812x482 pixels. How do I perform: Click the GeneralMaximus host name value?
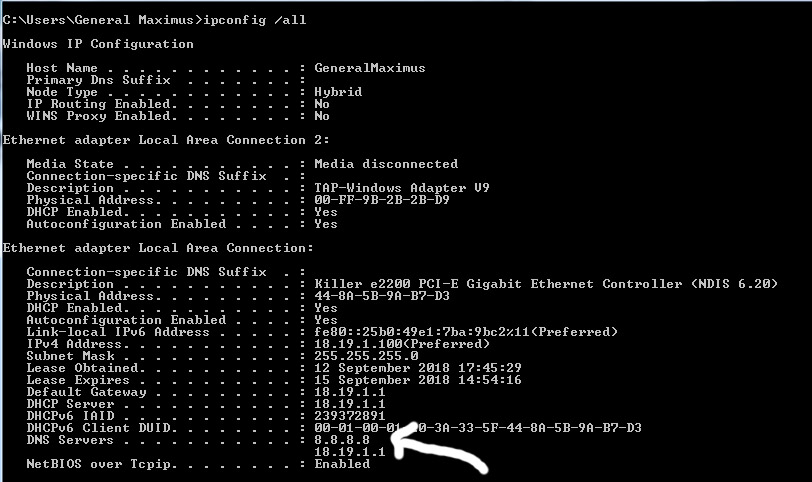[370, 68]
